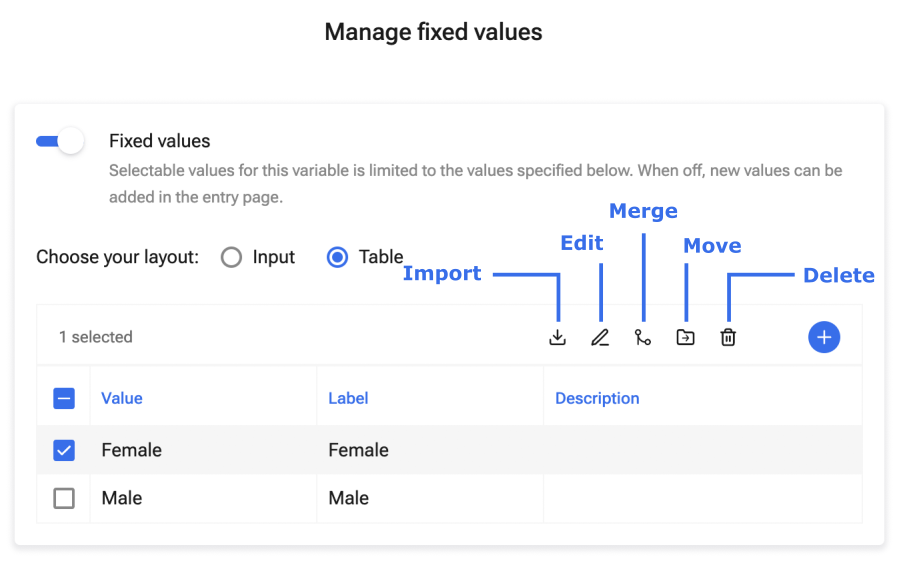Sort by the Value column header

click(122, 398)
